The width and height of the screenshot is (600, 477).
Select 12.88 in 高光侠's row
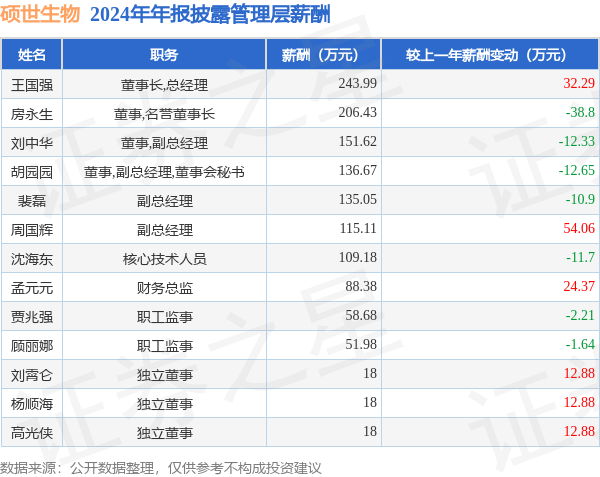click(x=579, y=432)
